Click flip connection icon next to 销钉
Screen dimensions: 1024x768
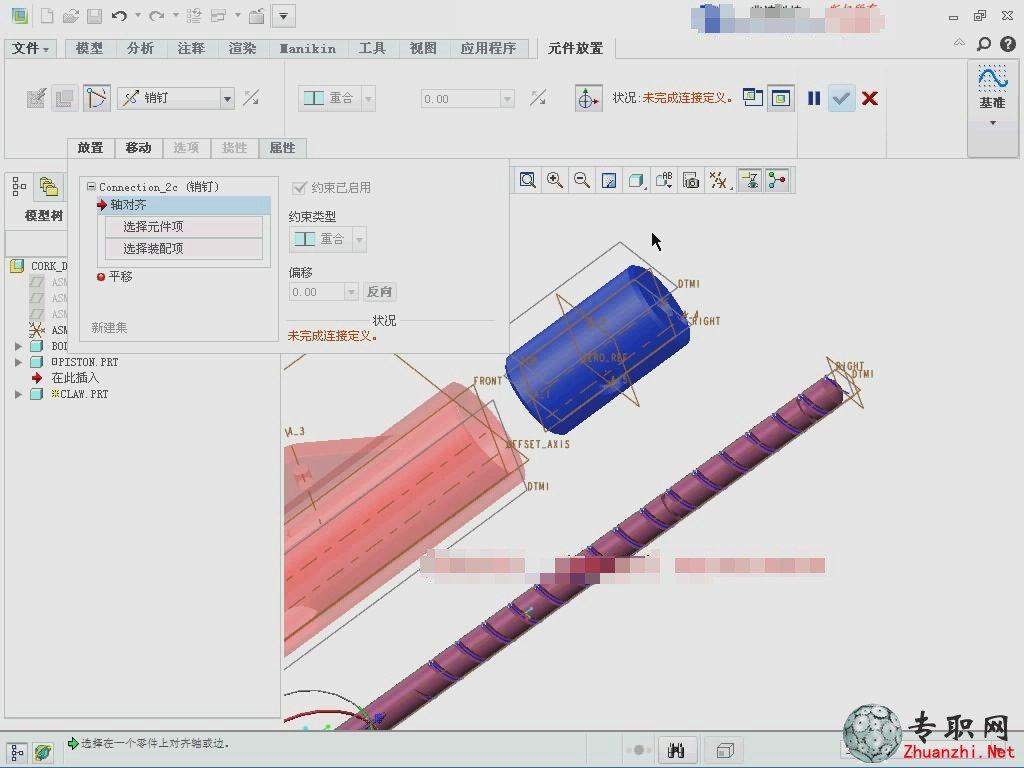251,98
